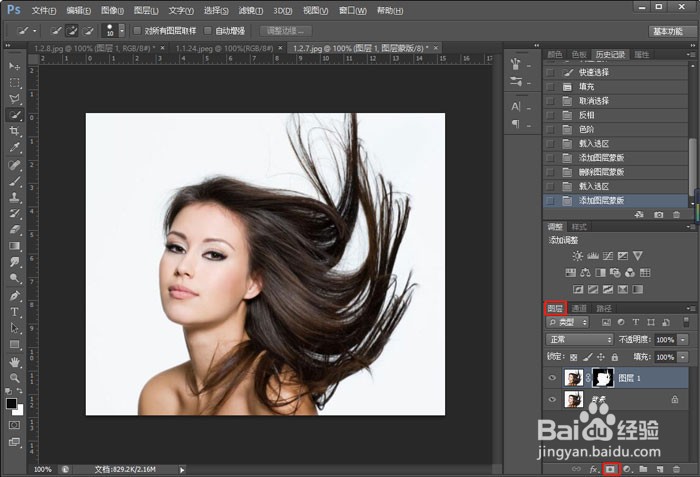Click foreground color black swatch

[x=11, y=403]
